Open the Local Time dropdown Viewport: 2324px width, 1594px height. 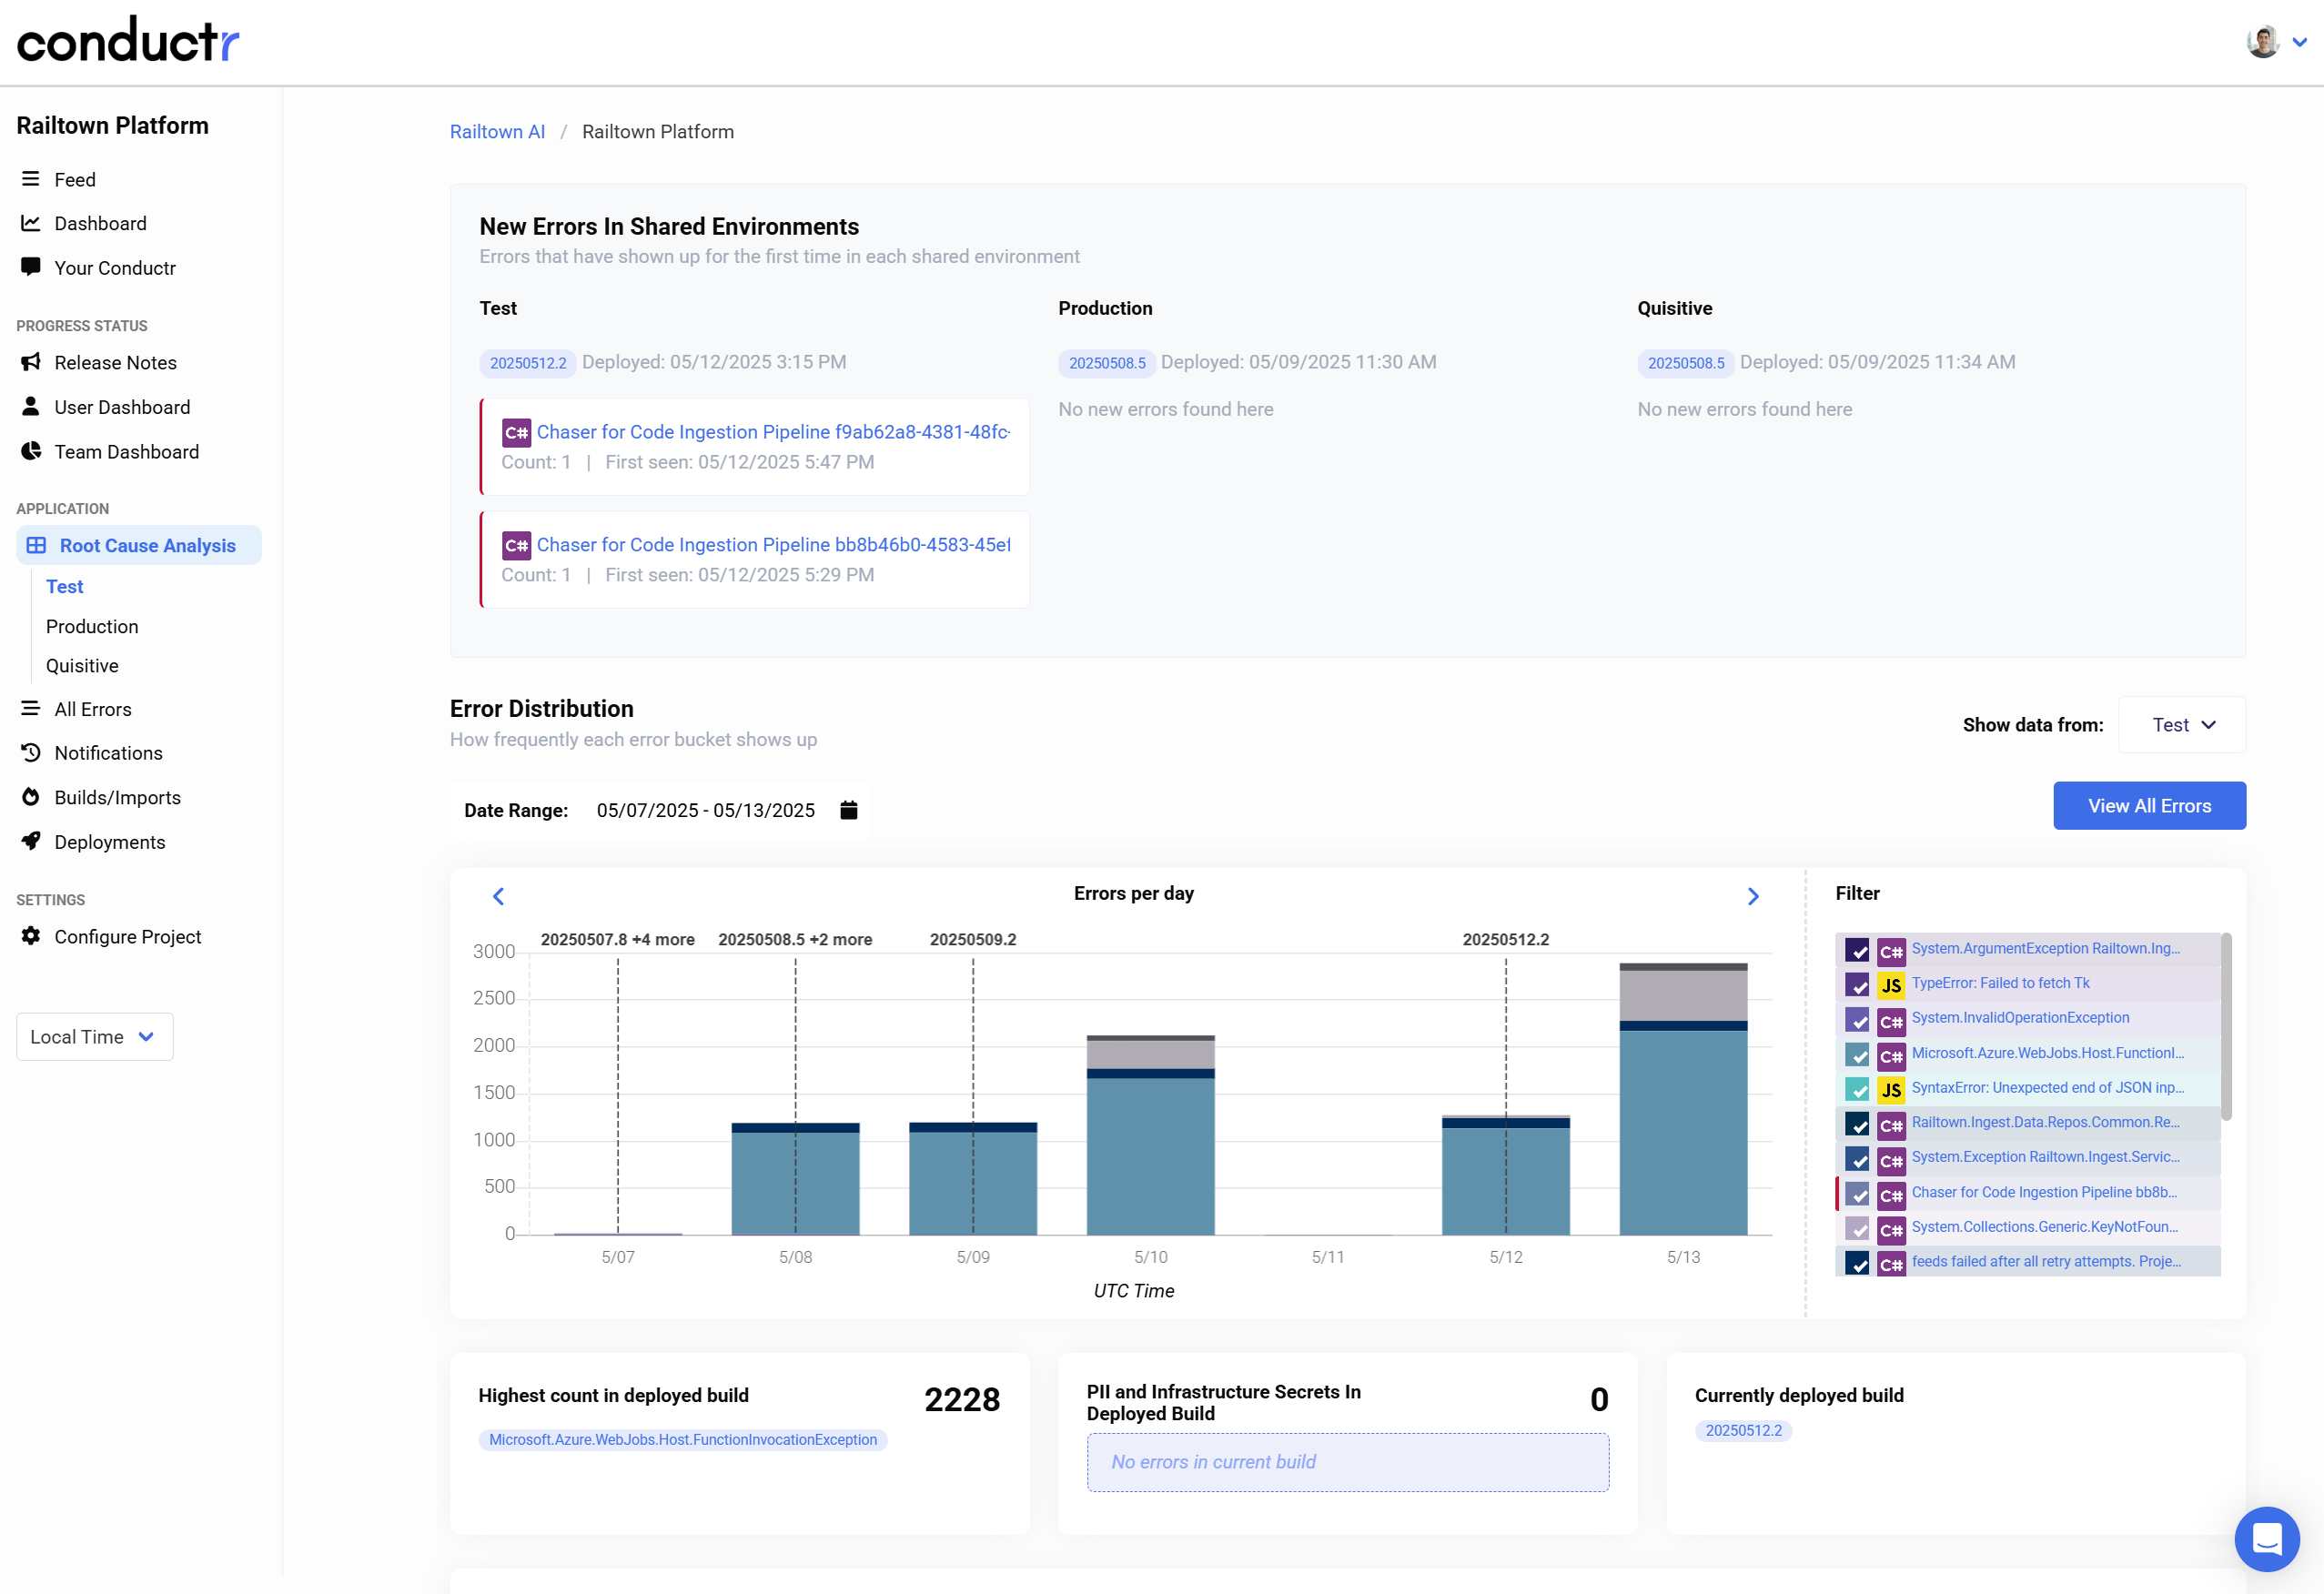pos(94,1037)
